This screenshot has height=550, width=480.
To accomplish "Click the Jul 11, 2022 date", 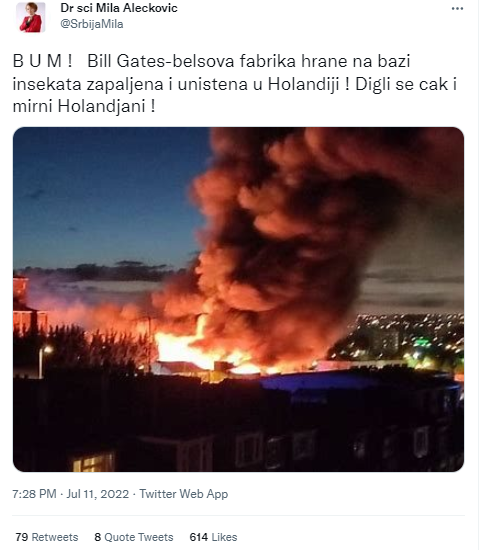I will click(x=98, y=494).
